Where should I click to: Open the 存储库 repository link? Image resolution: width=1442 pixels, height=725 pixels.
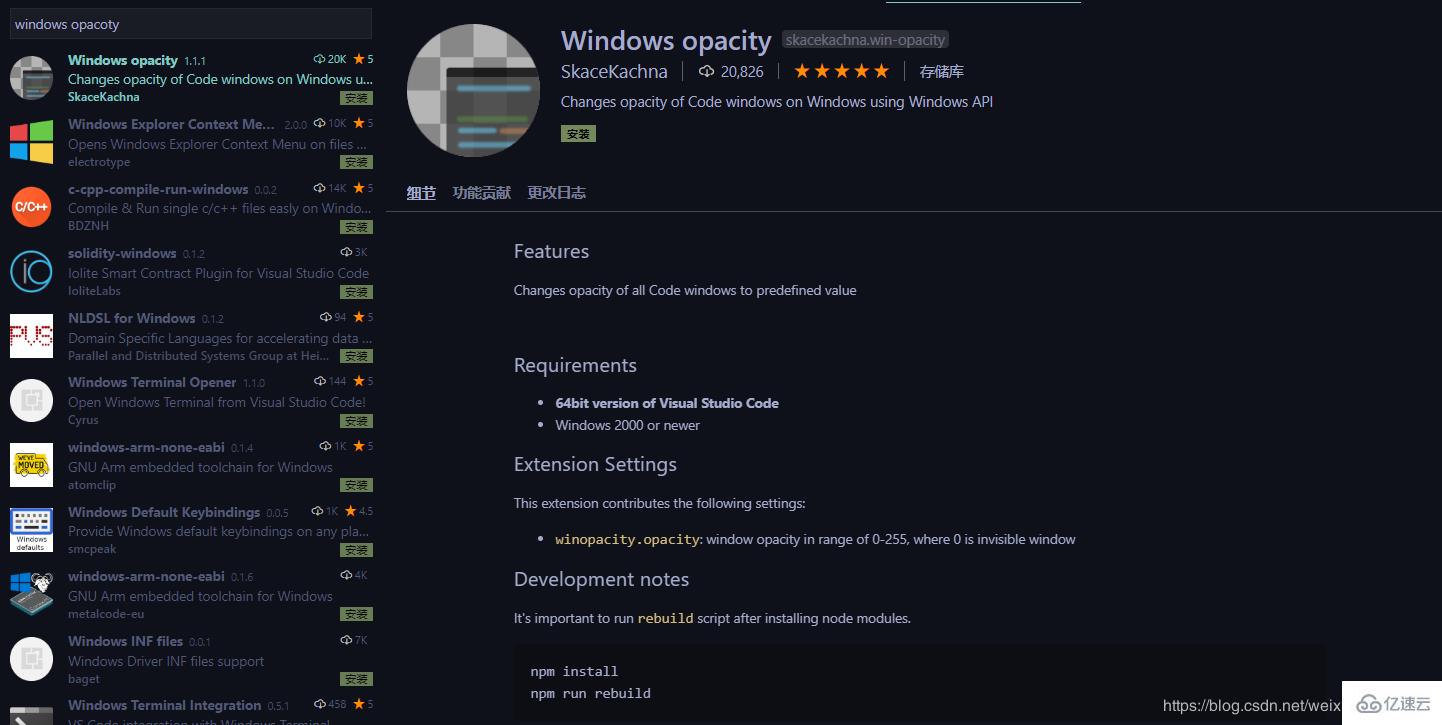pos(941,71)
